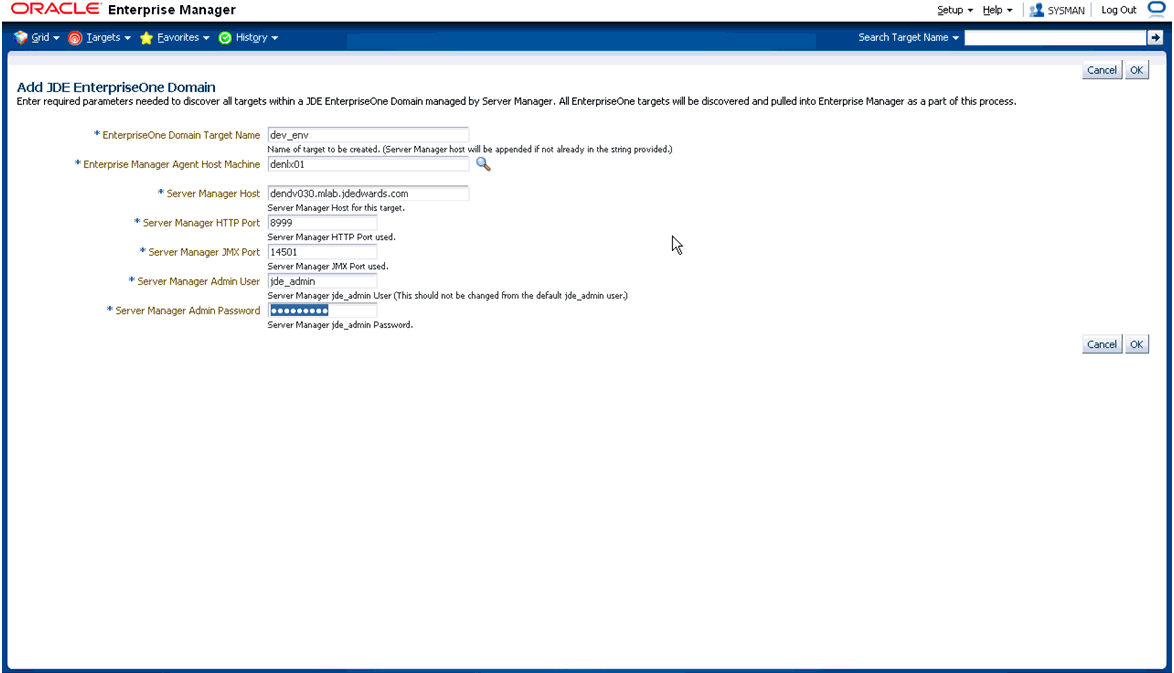Focus the Search Target Name field

[1055, 37]
